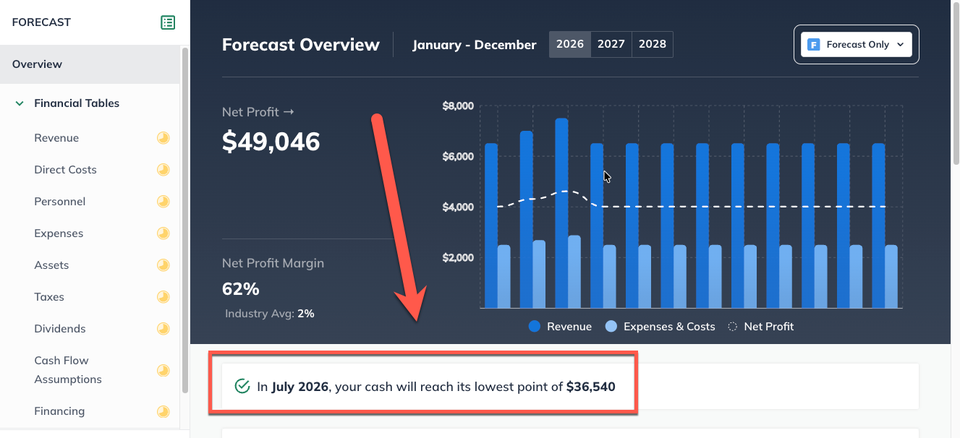This screenshot has height=438, width=960.
Task: Switch to the 2027 year tab
Action: point(611,45)
